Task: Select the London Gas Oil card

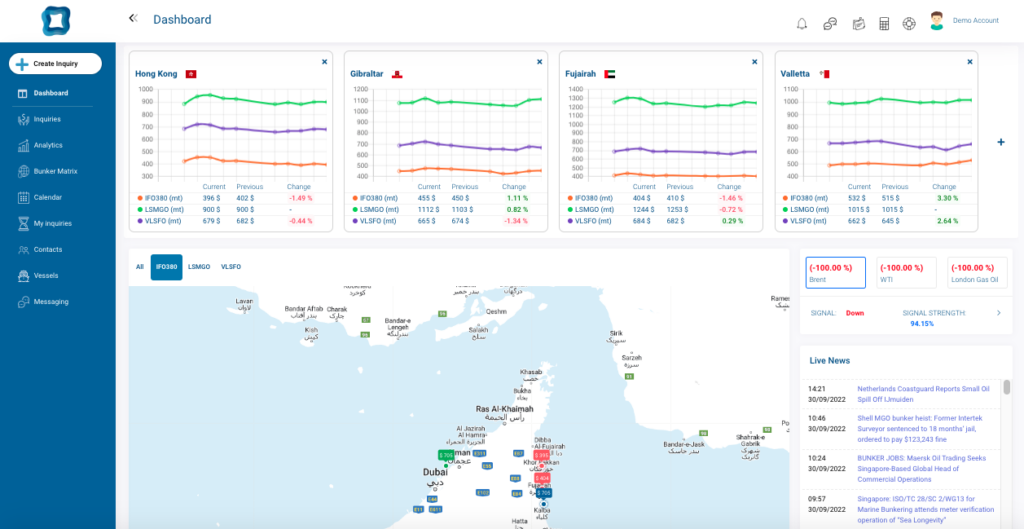Action: point(978,273)
